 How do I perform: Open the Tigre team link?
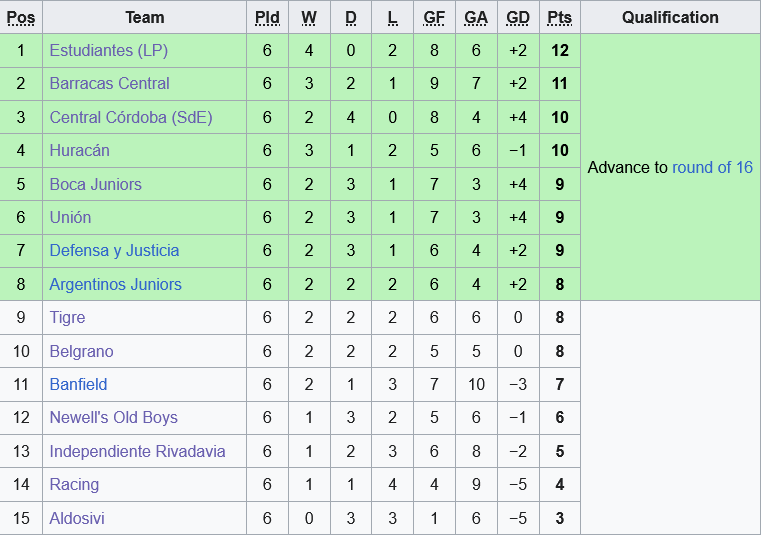click(x=67, y=318)
